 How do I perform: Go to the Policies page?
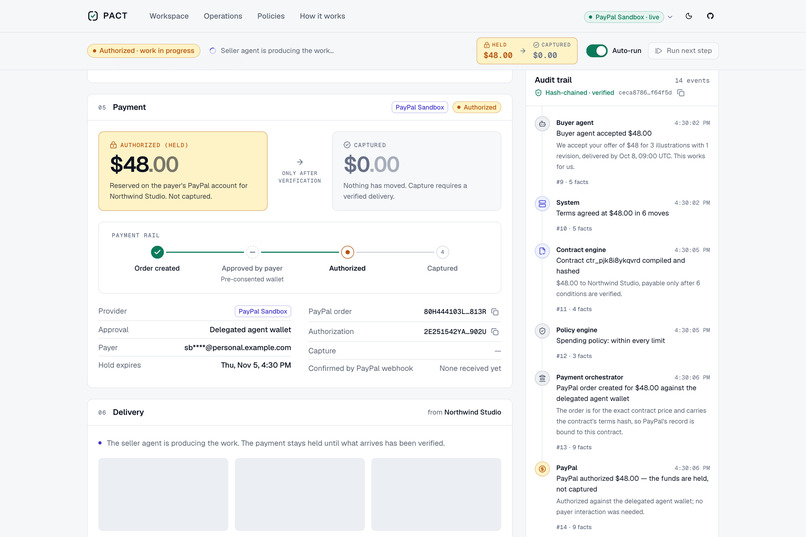click(x=271, y=16)
